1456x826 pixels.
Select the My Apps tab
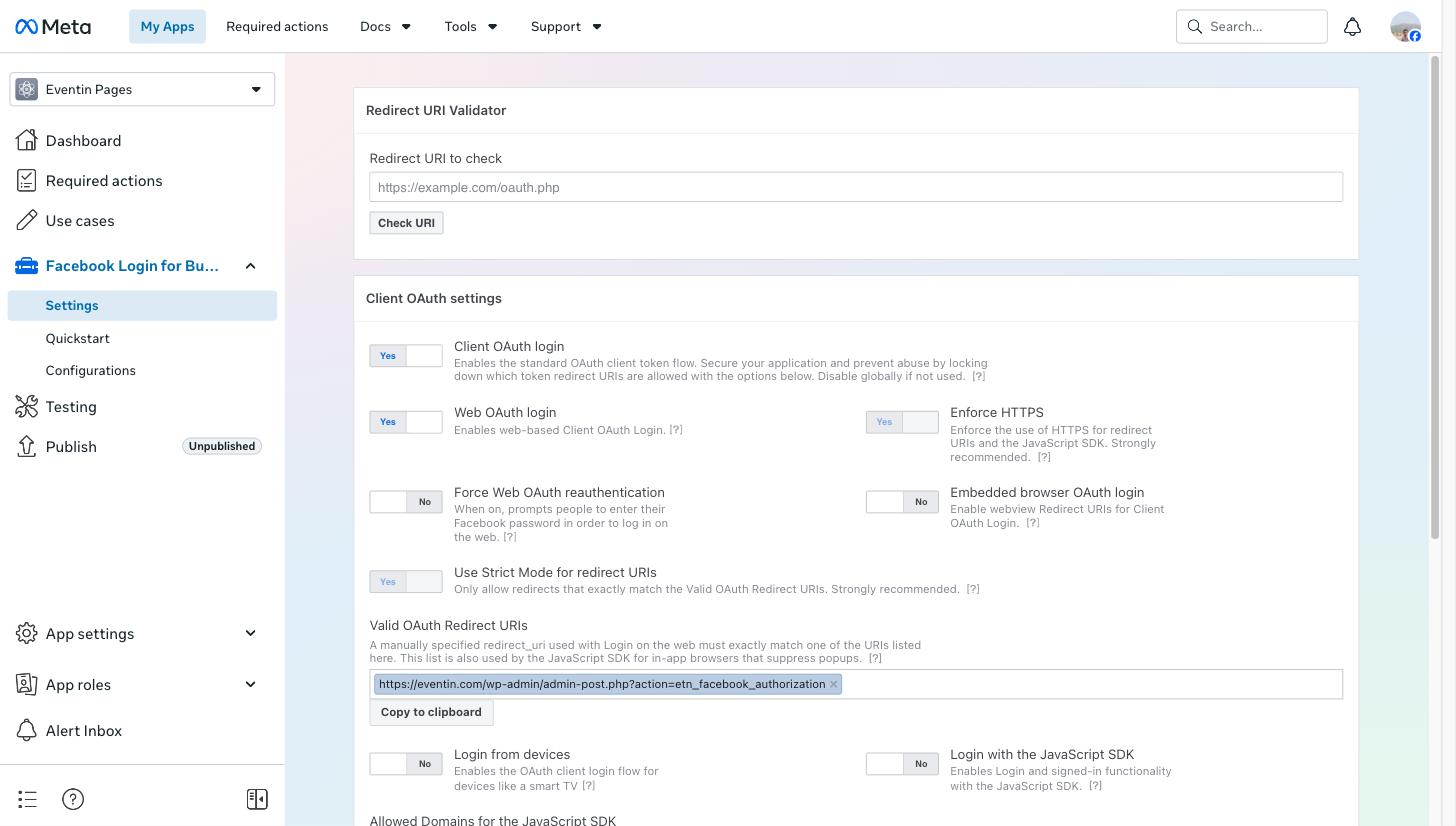(167, 27)
